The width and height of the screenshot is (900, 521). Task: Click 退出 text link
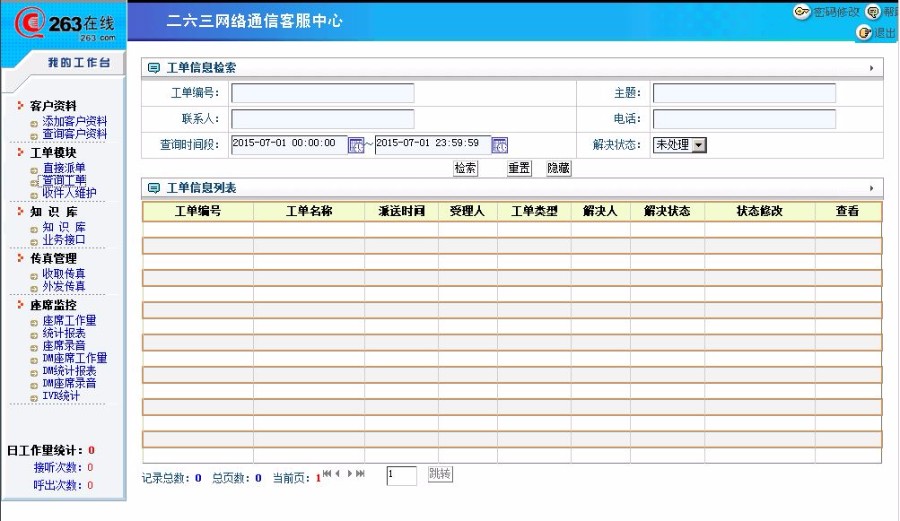click(885, 33)
